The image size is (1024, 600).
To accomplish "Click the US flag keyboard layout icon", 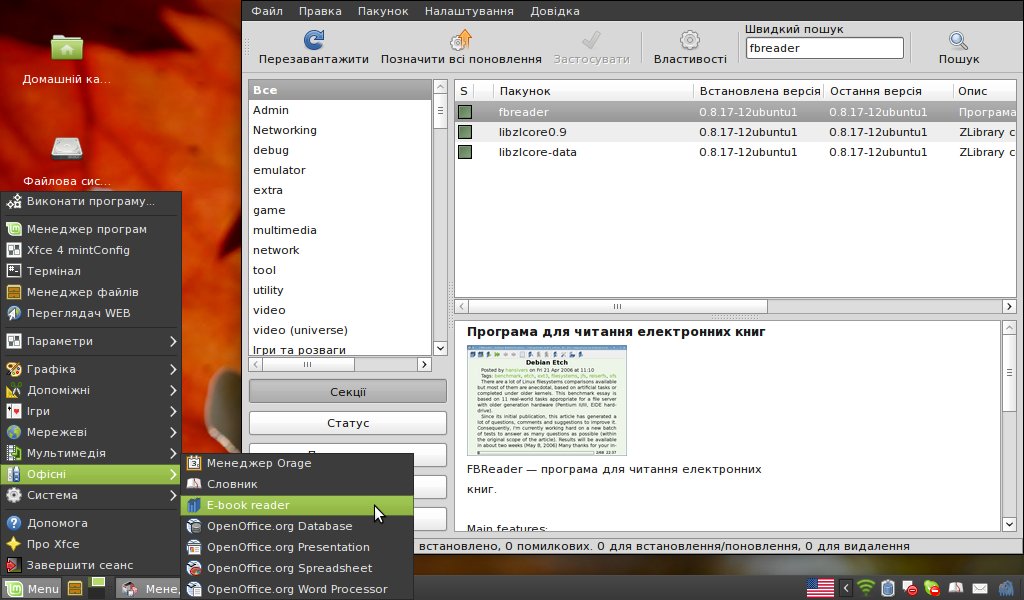I will click(820, 588).
